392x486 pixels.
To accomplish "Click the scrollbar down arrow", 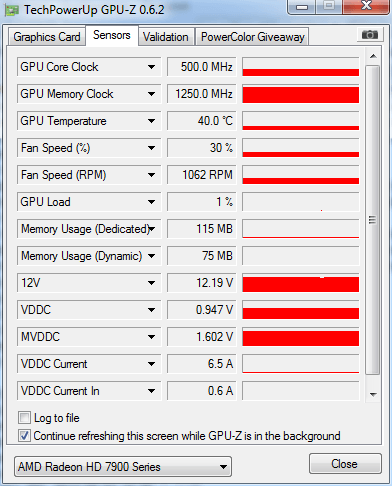I will (373, 394).
